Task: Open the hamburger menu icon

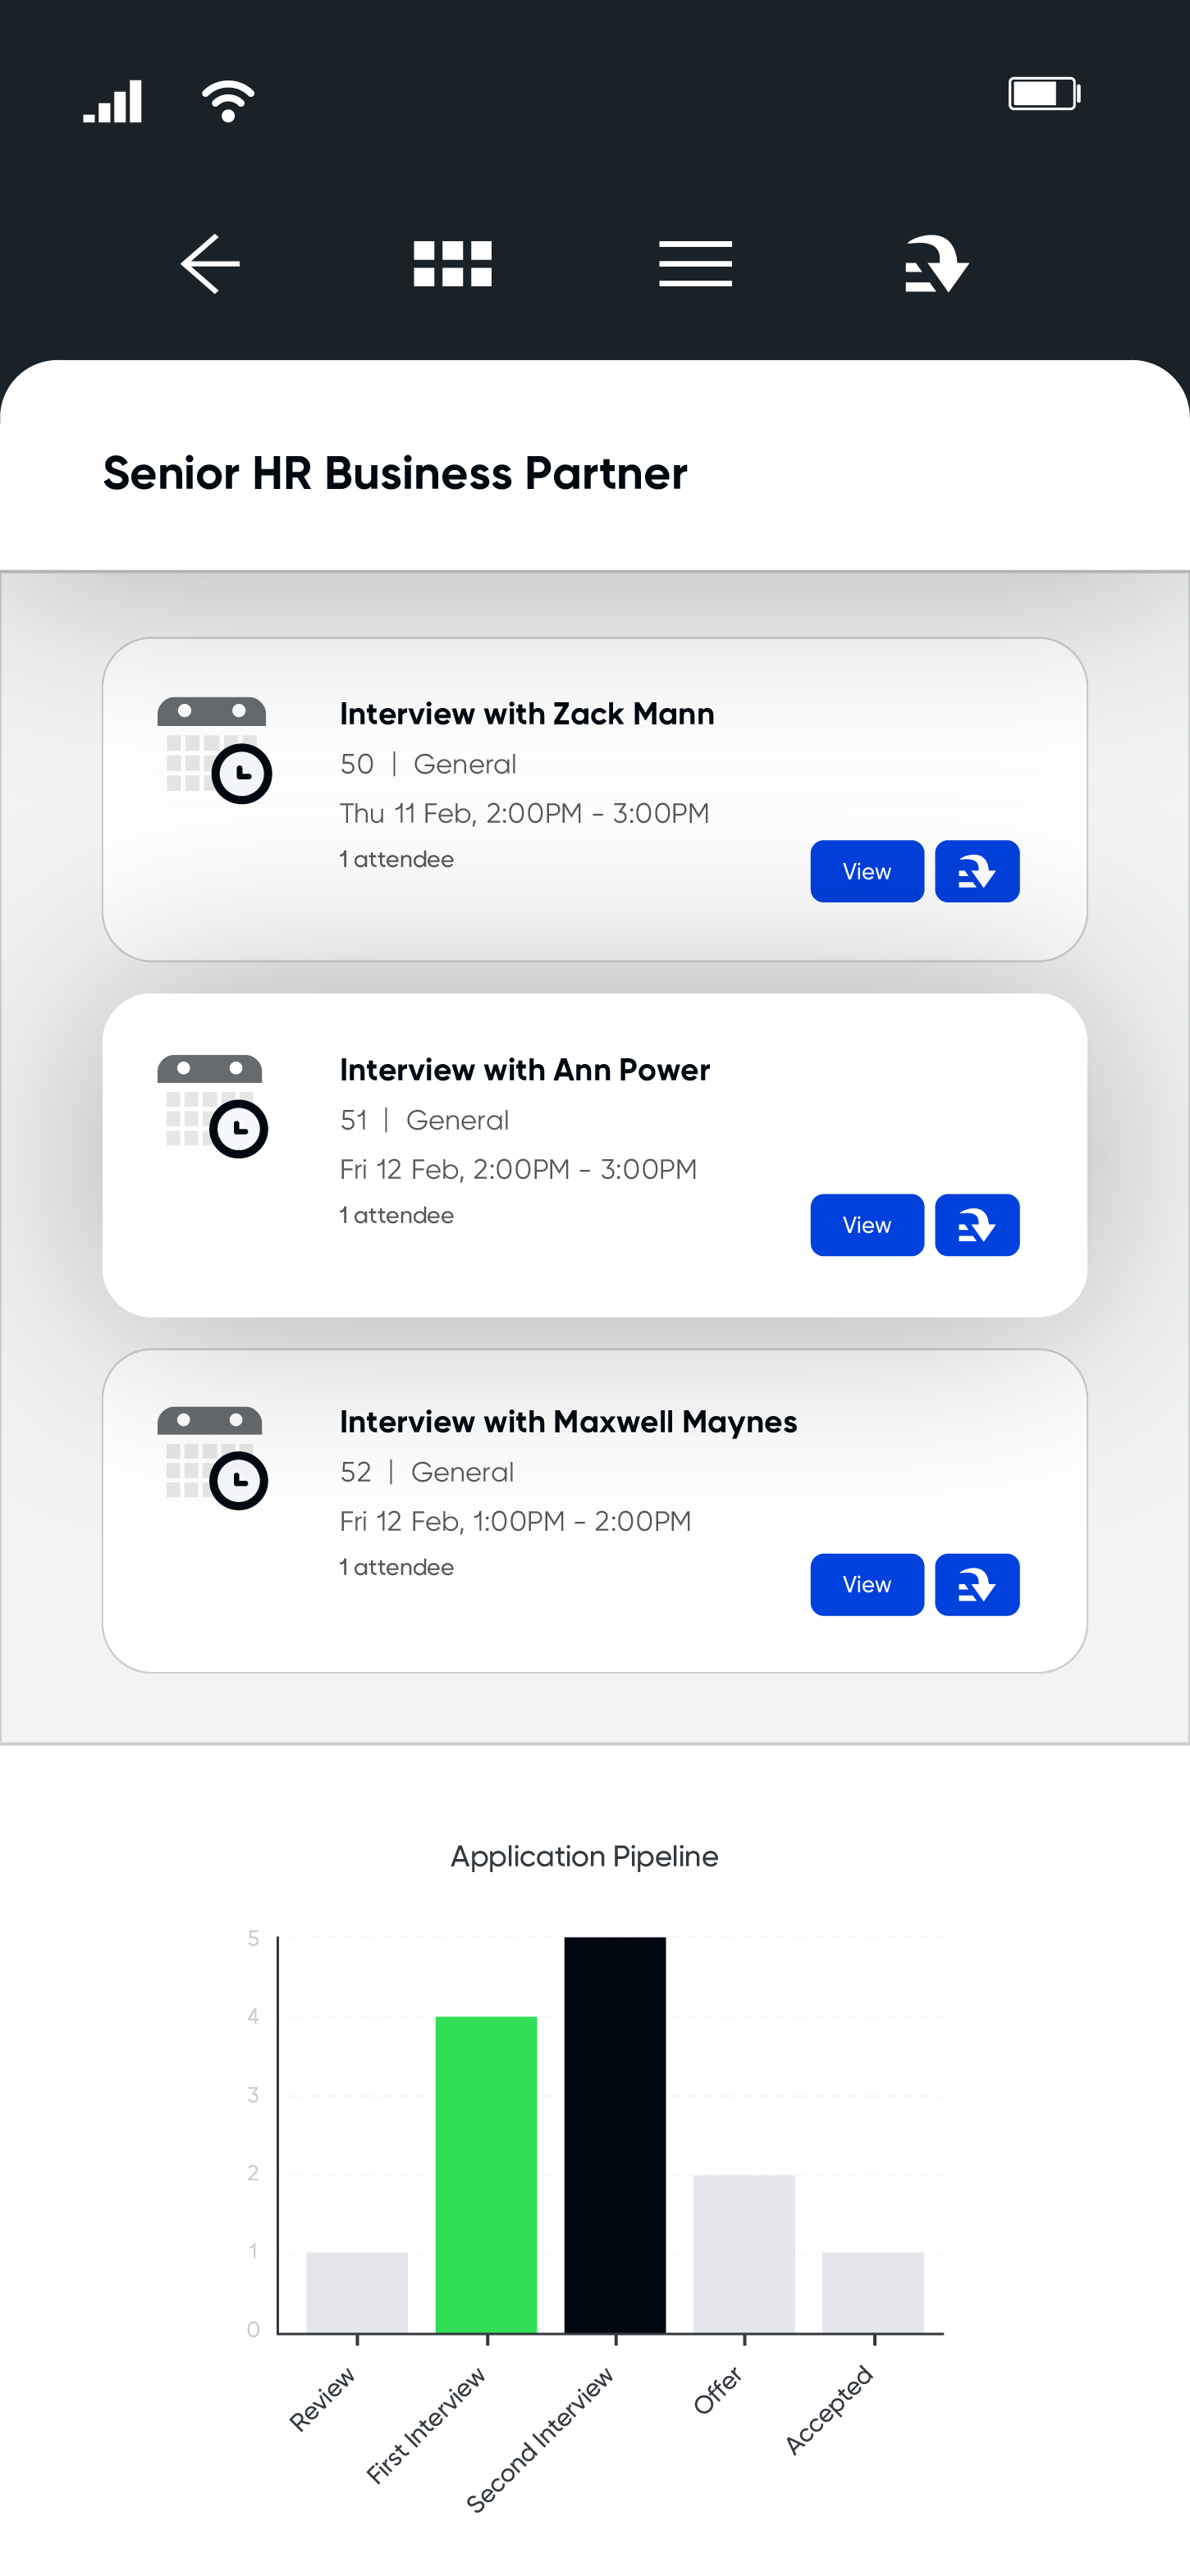Action: [x=695, y=264]
